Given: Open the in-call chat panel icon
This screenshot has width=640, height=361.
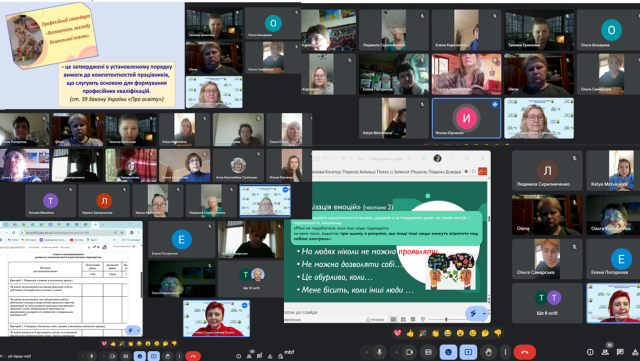Looking at the screenshot, I should pyautogui.click(x=620, y=352).
